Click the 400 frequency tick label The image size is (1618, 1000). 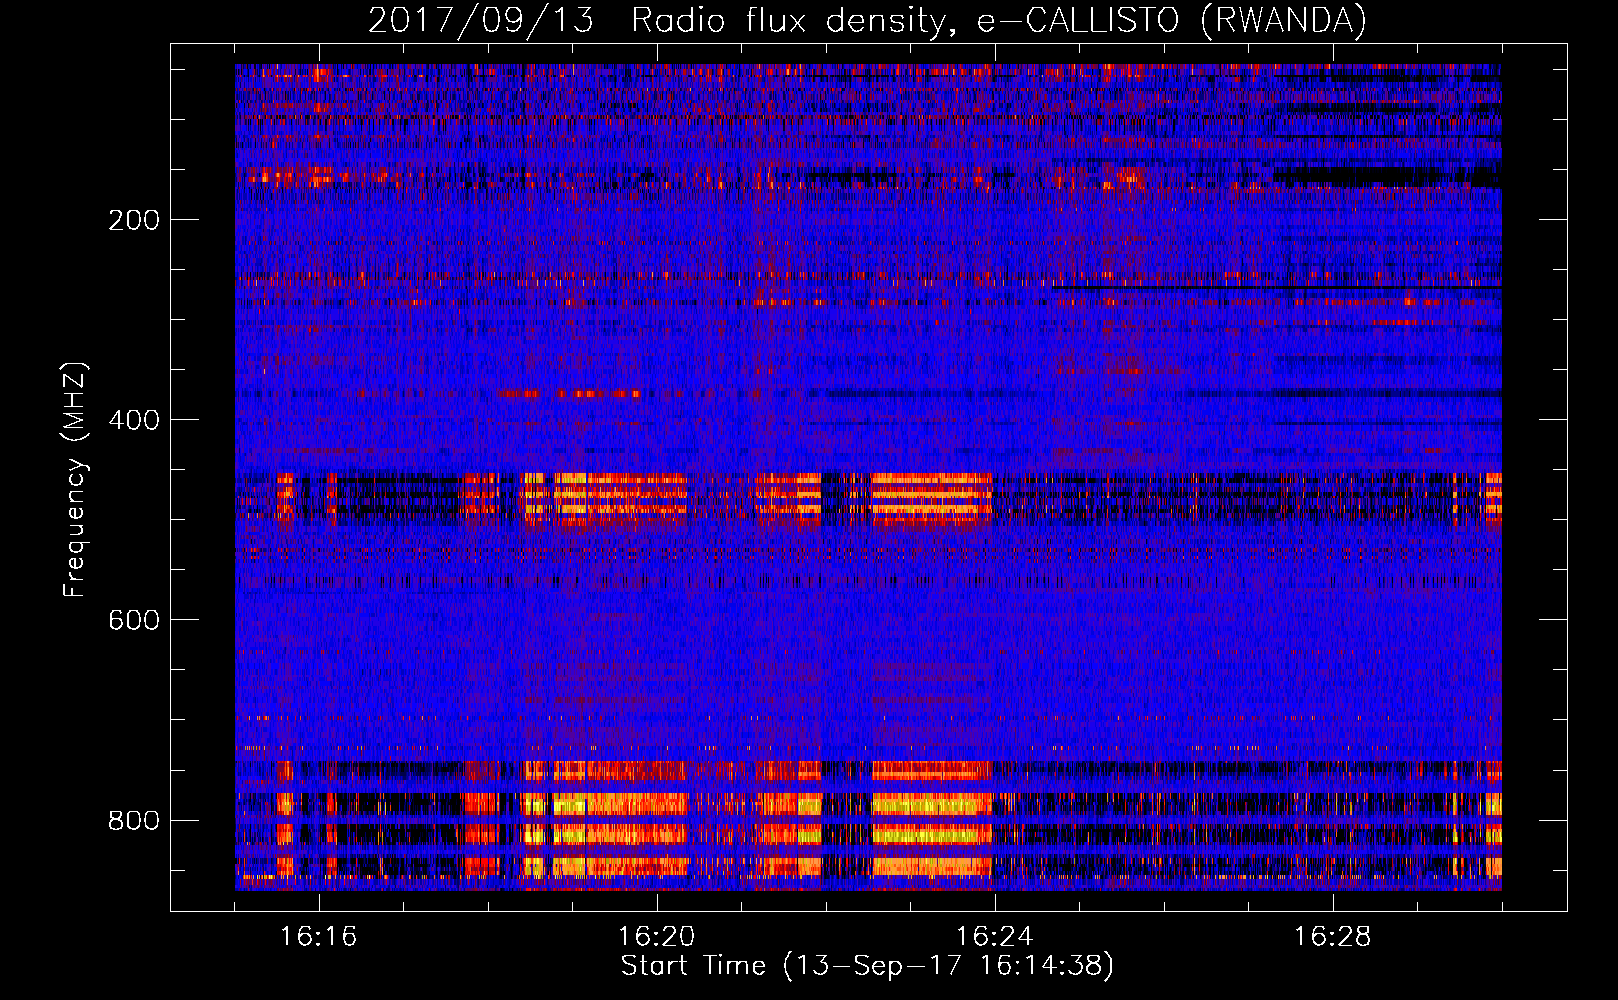coord(133,420)
